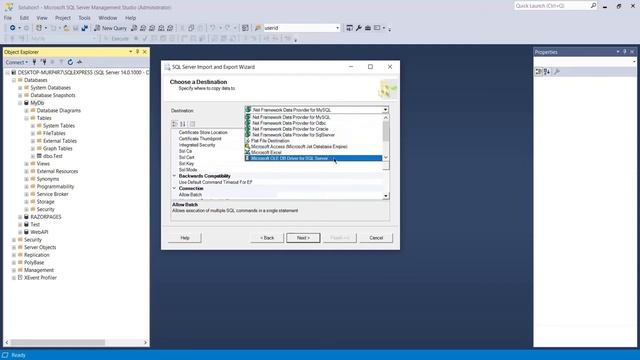Screen dimensions: 640x360
Task: Open the View menu
Action: [42, 18]
